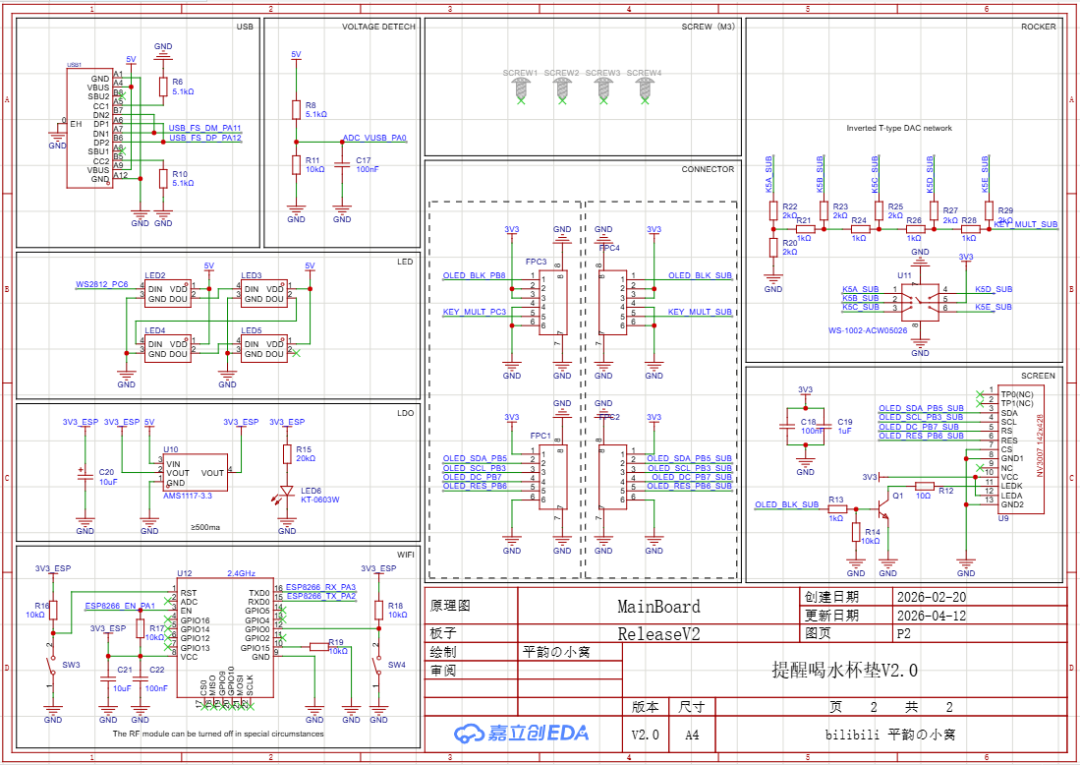Image resolution: width=1080 pixels, height=765 pixels.
Task: Click the U11 rocker switch symbol
Action: pyautogui.click(x=920, y=299)
